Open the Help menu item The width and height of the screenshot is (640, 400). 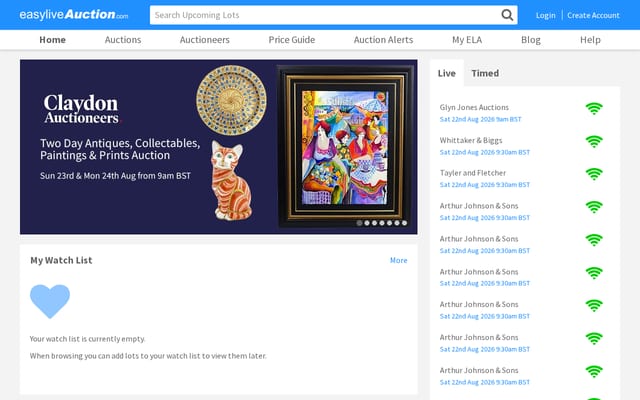pyautogui.click(x=590, y=40)
